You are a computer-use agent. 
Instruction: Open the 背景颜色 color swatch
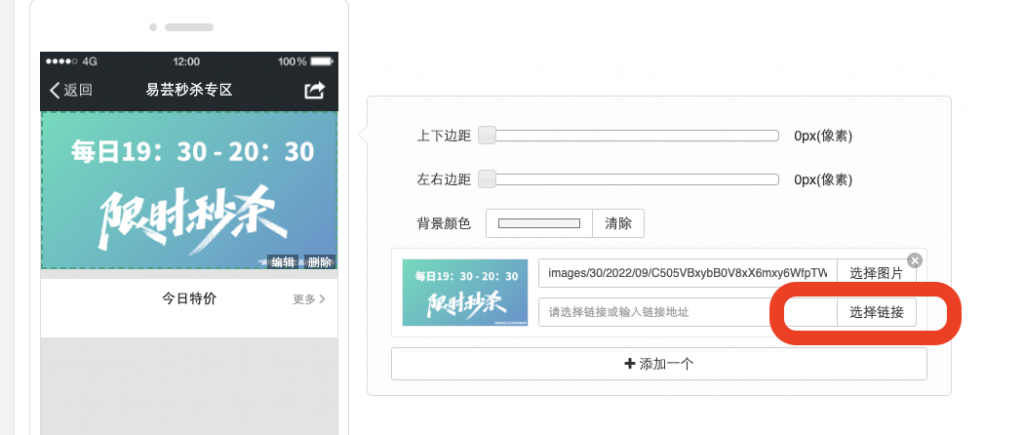[x=539, y=223]
